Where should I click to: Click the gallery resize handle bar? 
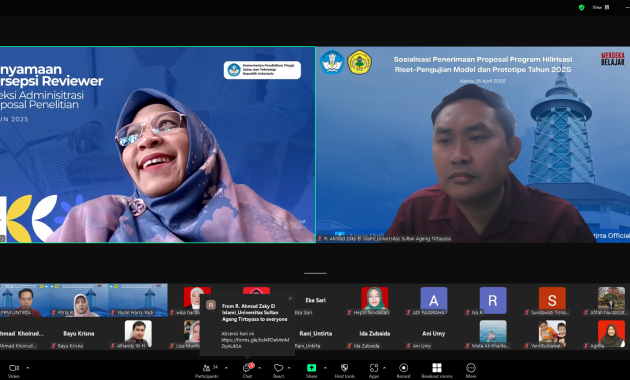point(315,274)
